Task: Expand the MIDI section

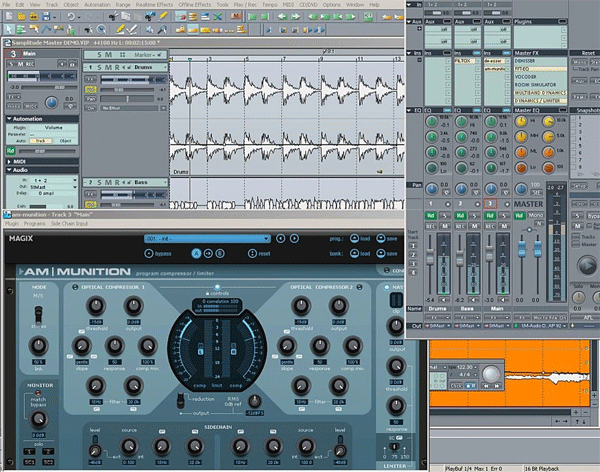Action: pyautogui.click(x=9, y=162)
